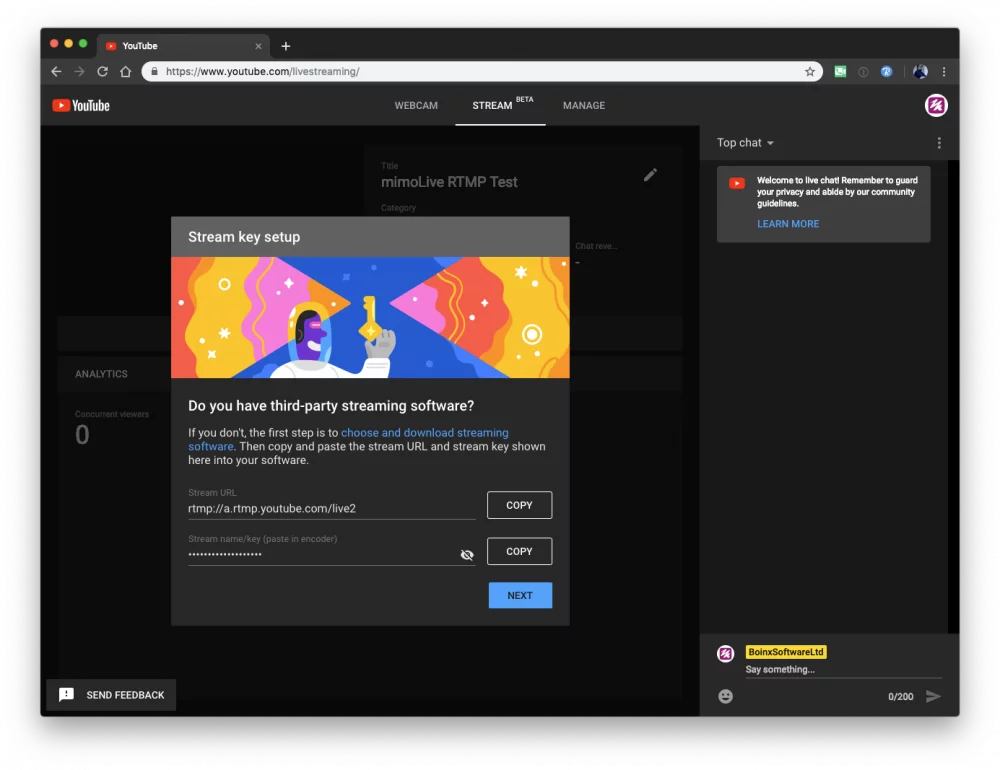Viewport: 1000px width, 770px height.
Task: Edit stream title with pencil icon
Action: point(650,175)
